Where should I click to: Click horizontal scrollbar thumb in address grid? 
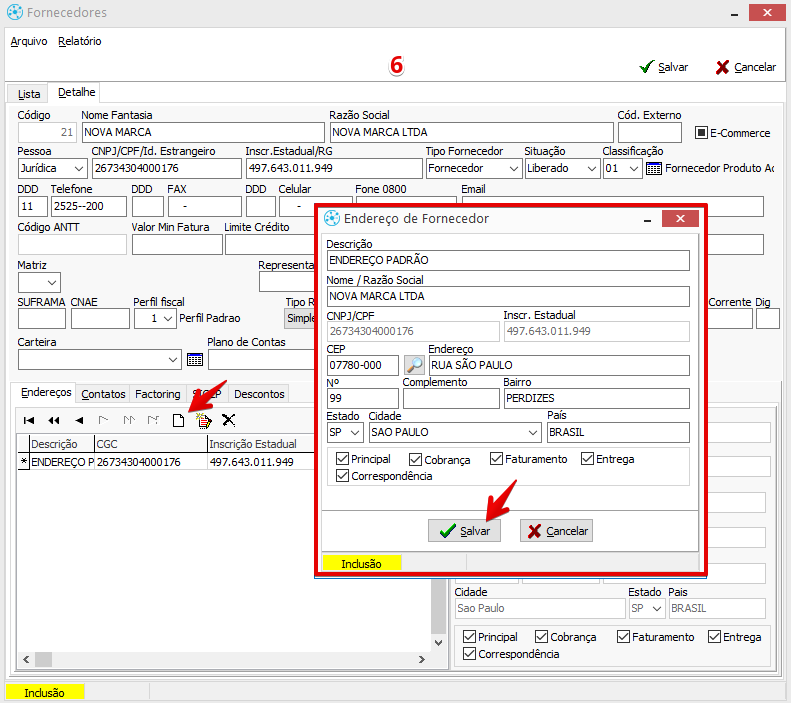(x=43, y=659)
